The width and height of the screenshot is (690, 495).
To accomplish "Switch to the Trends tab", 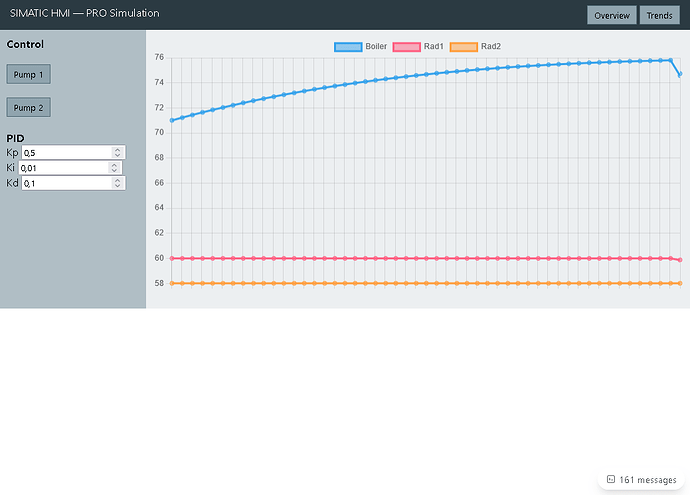I will 659,15.
